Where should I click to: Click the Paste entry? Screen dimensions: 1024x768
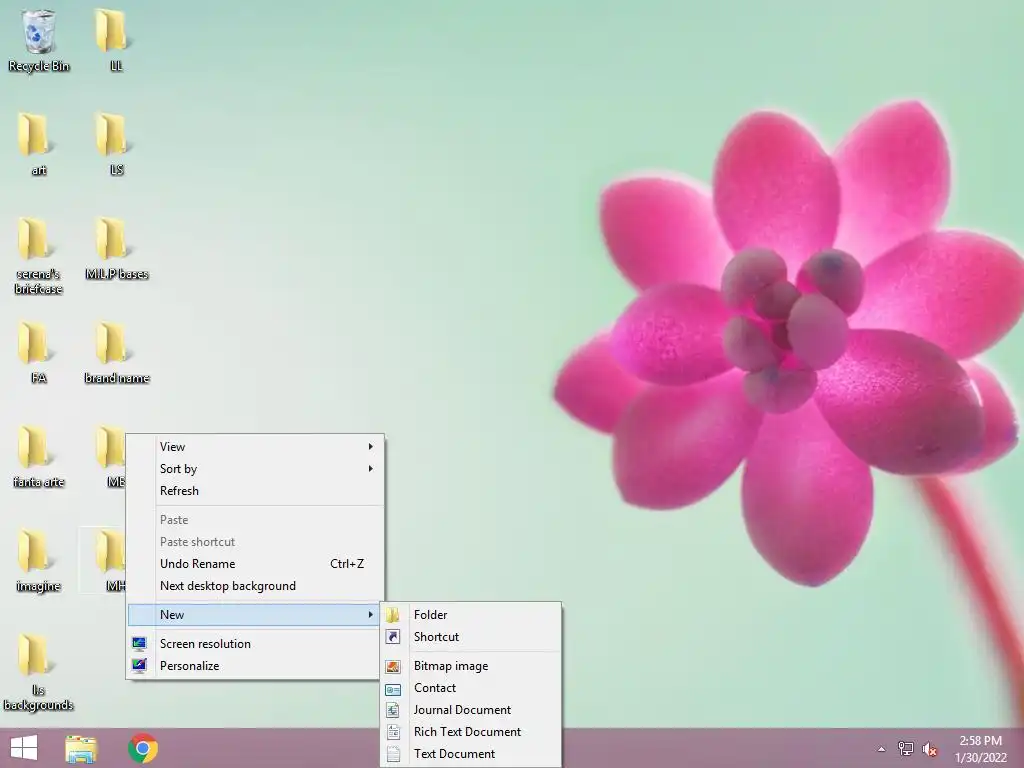(x=253, y=520)
